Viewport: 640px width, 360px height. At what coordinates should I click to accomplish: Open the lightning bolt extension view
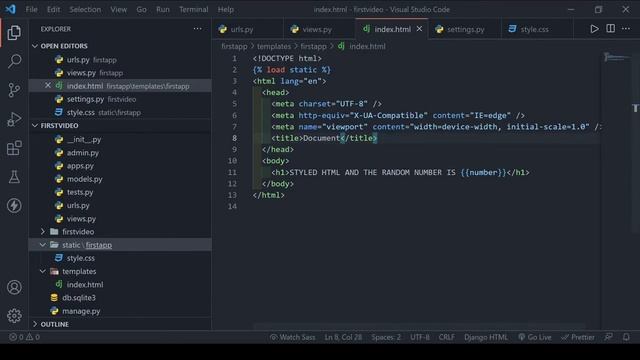click(14, 205)
